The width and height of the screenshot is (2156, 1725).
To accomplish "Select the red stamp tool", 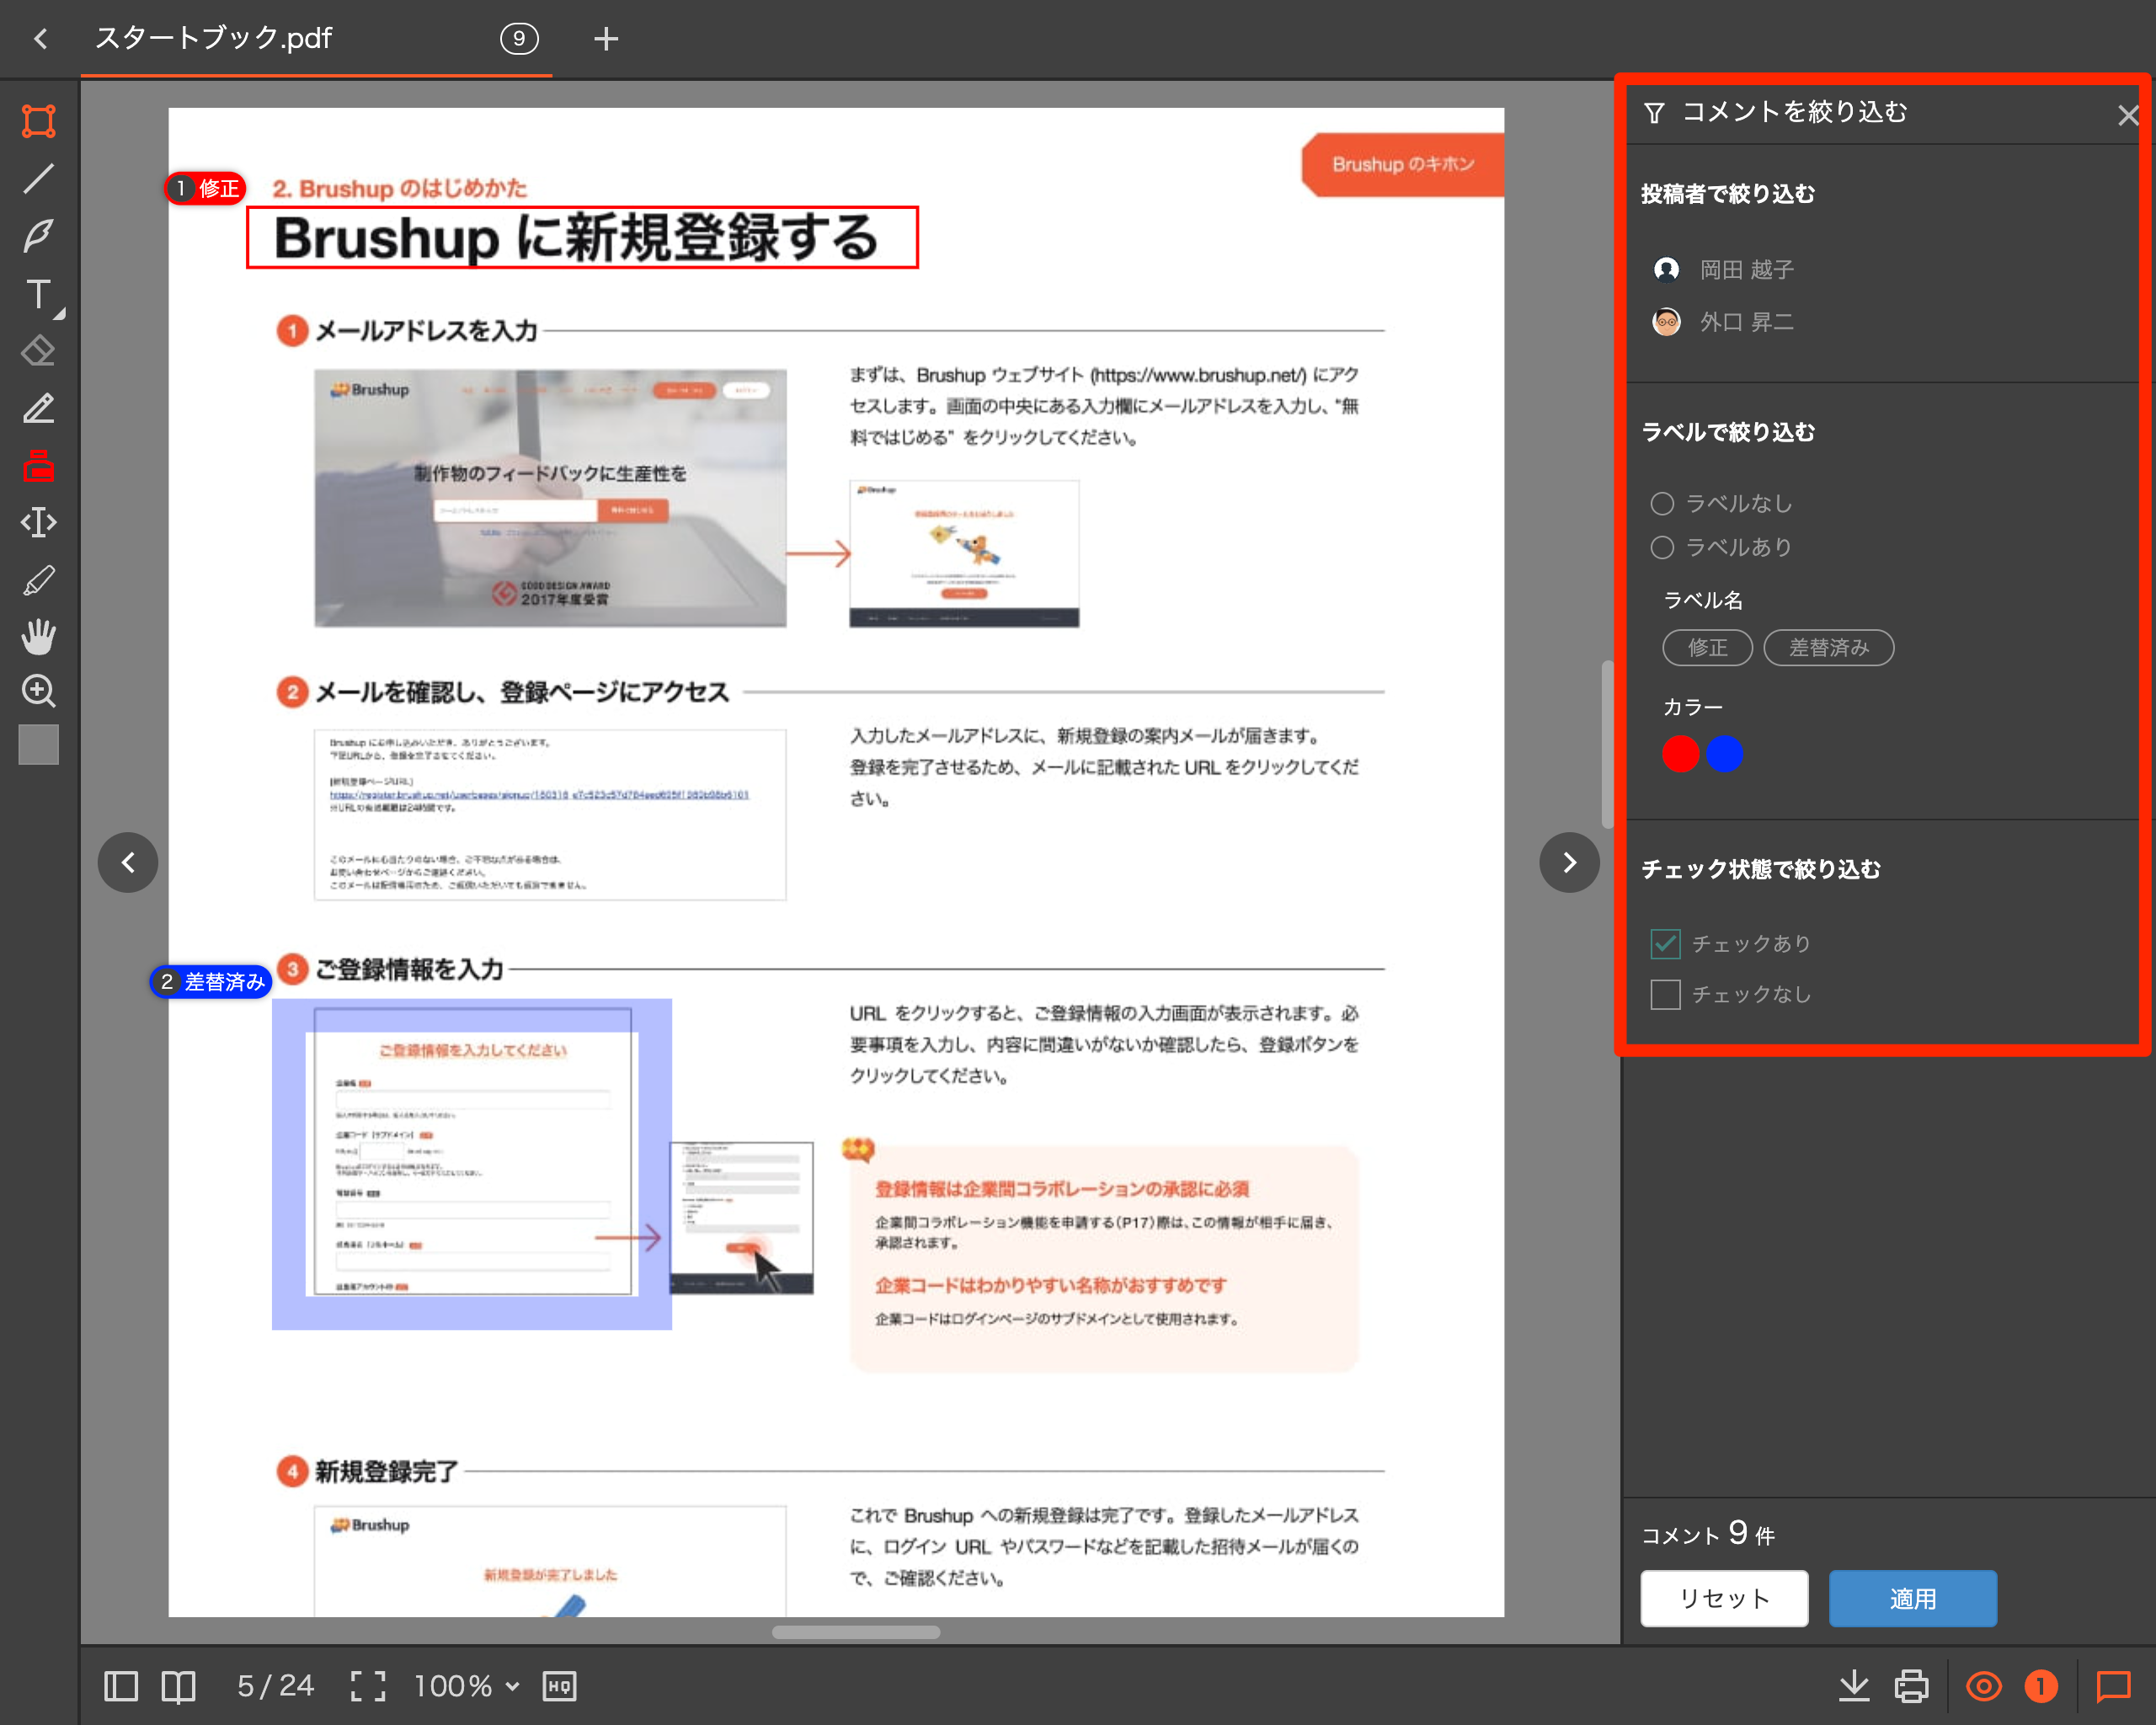I will point(39,465).
